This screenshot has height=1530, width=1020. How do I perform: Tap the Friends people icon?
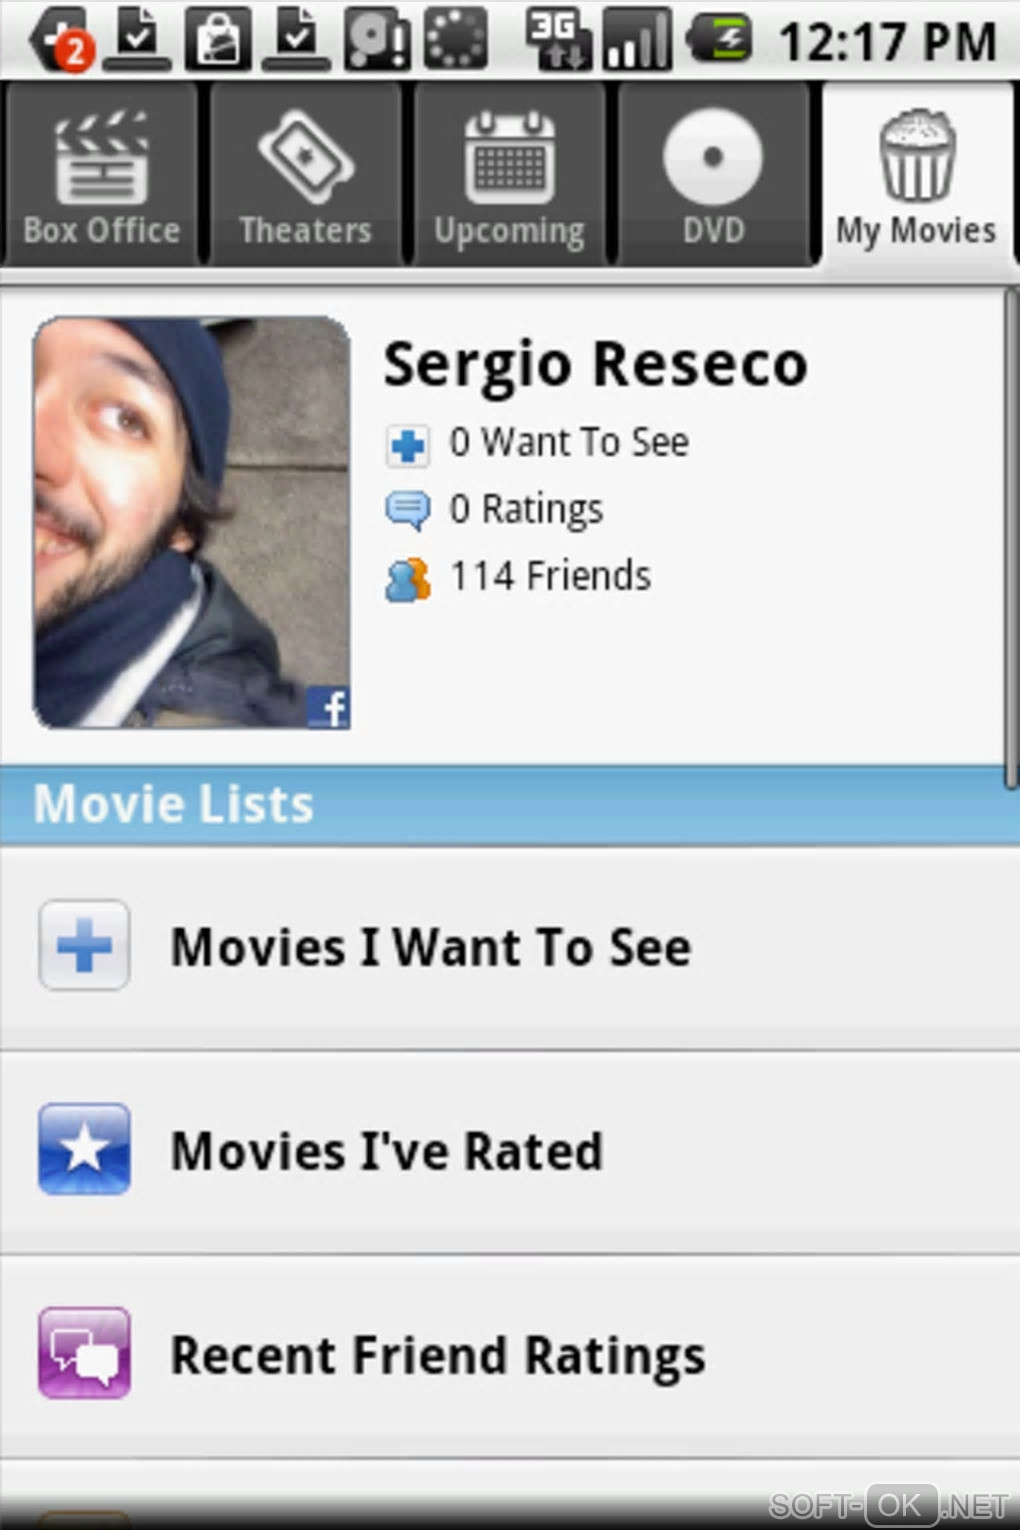pos(407,579)
